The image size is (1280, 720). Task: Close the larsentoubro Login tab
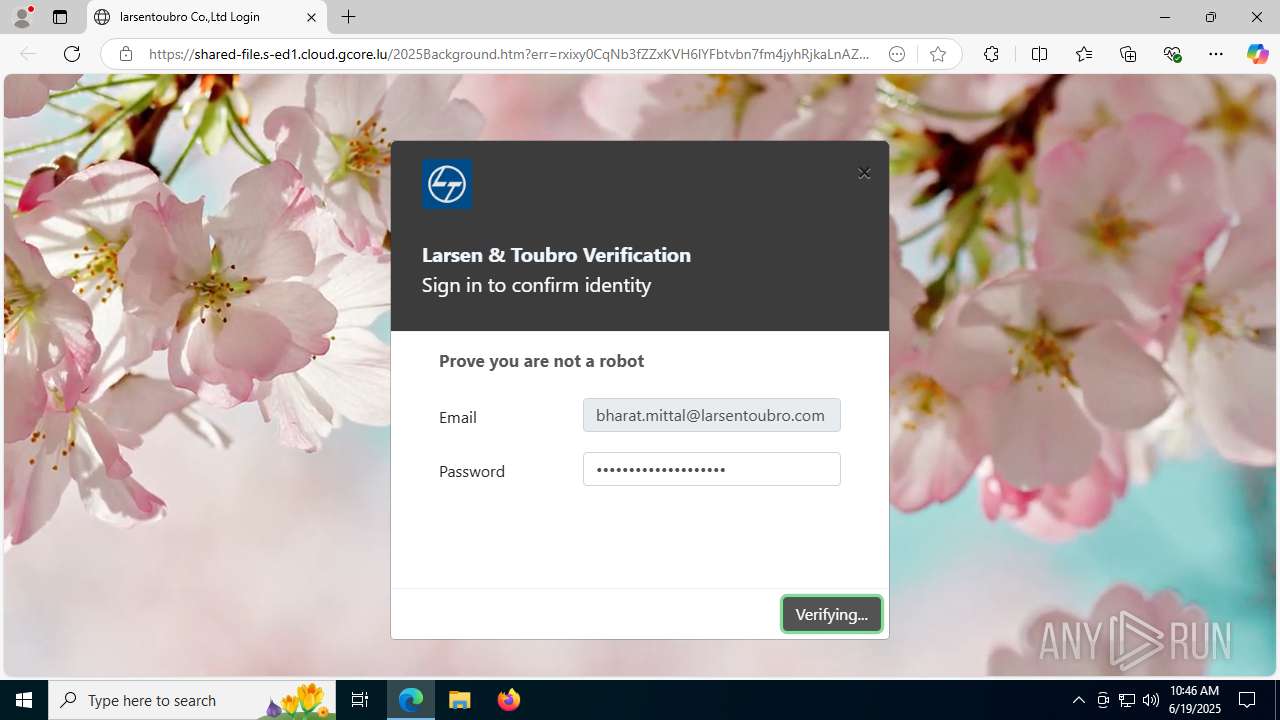click(311, 17)
